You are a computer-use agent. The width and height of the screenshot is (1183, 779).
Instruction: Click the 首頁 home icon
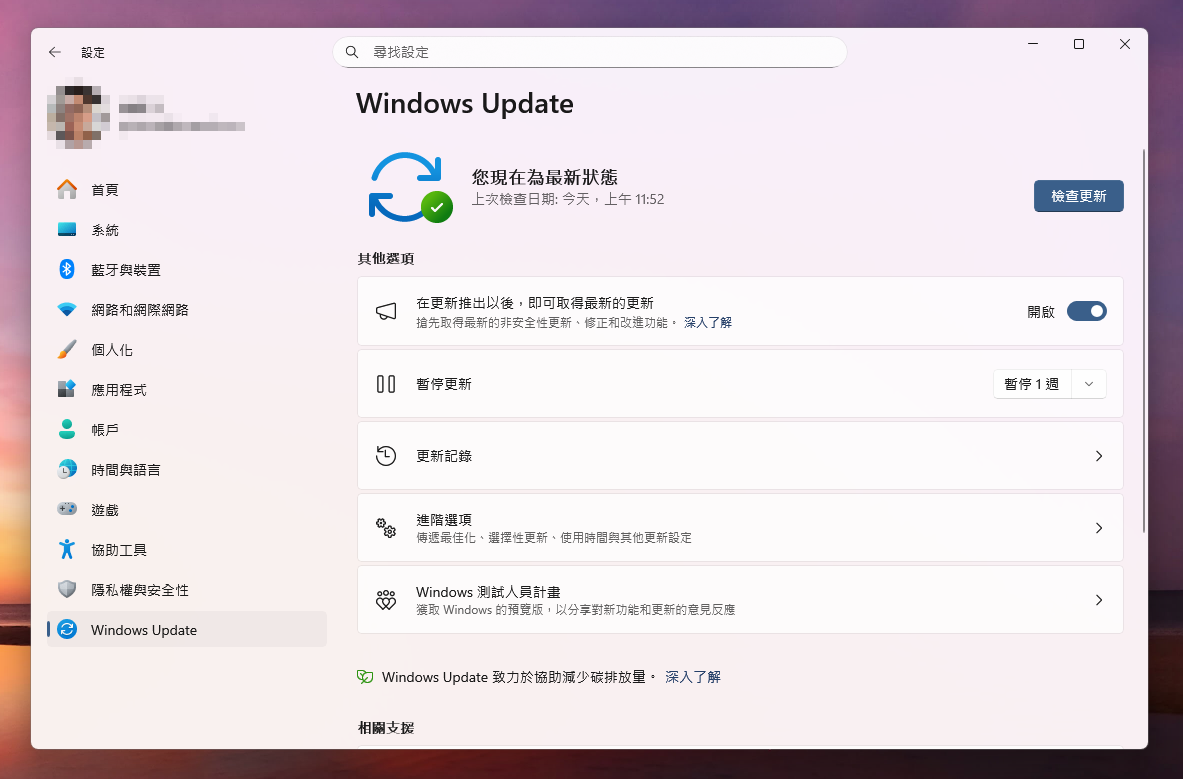67,190
